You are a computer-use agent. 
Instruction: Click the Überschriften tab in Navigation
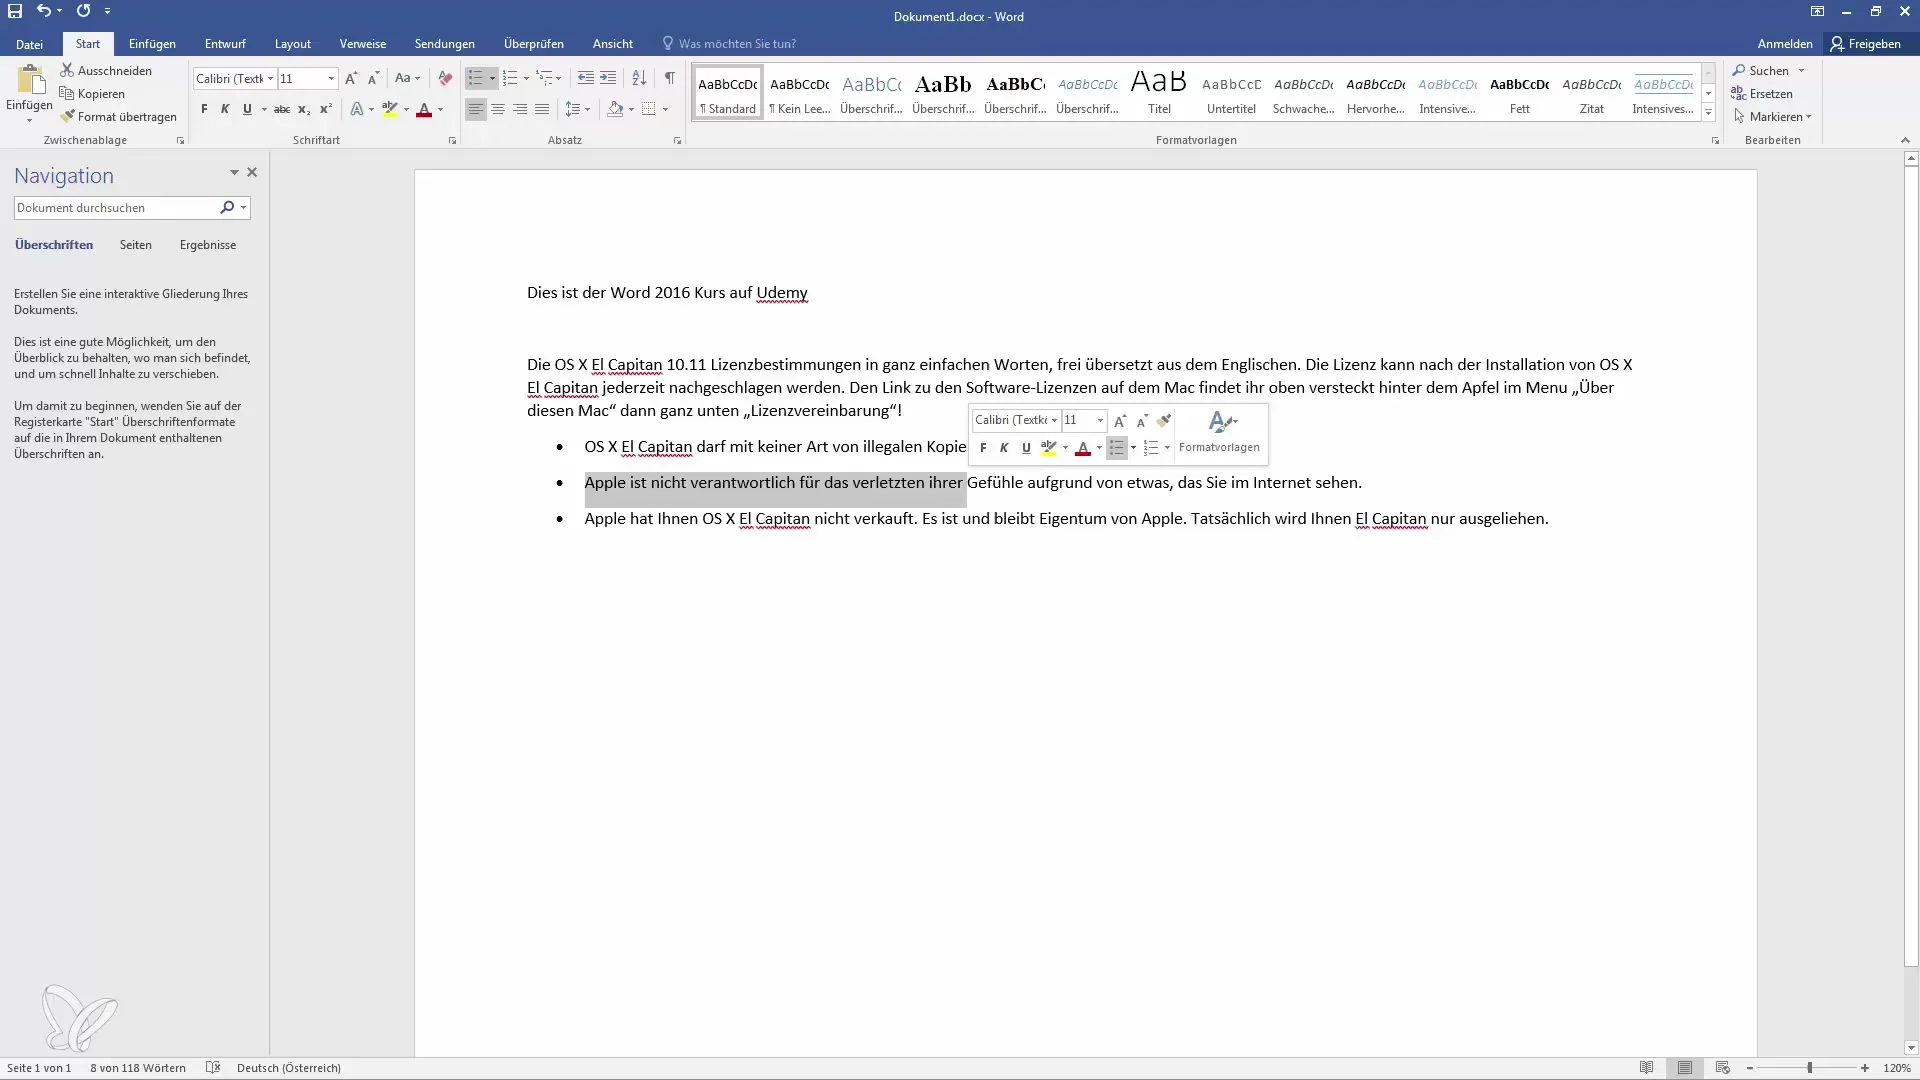[x=53, y=244]
